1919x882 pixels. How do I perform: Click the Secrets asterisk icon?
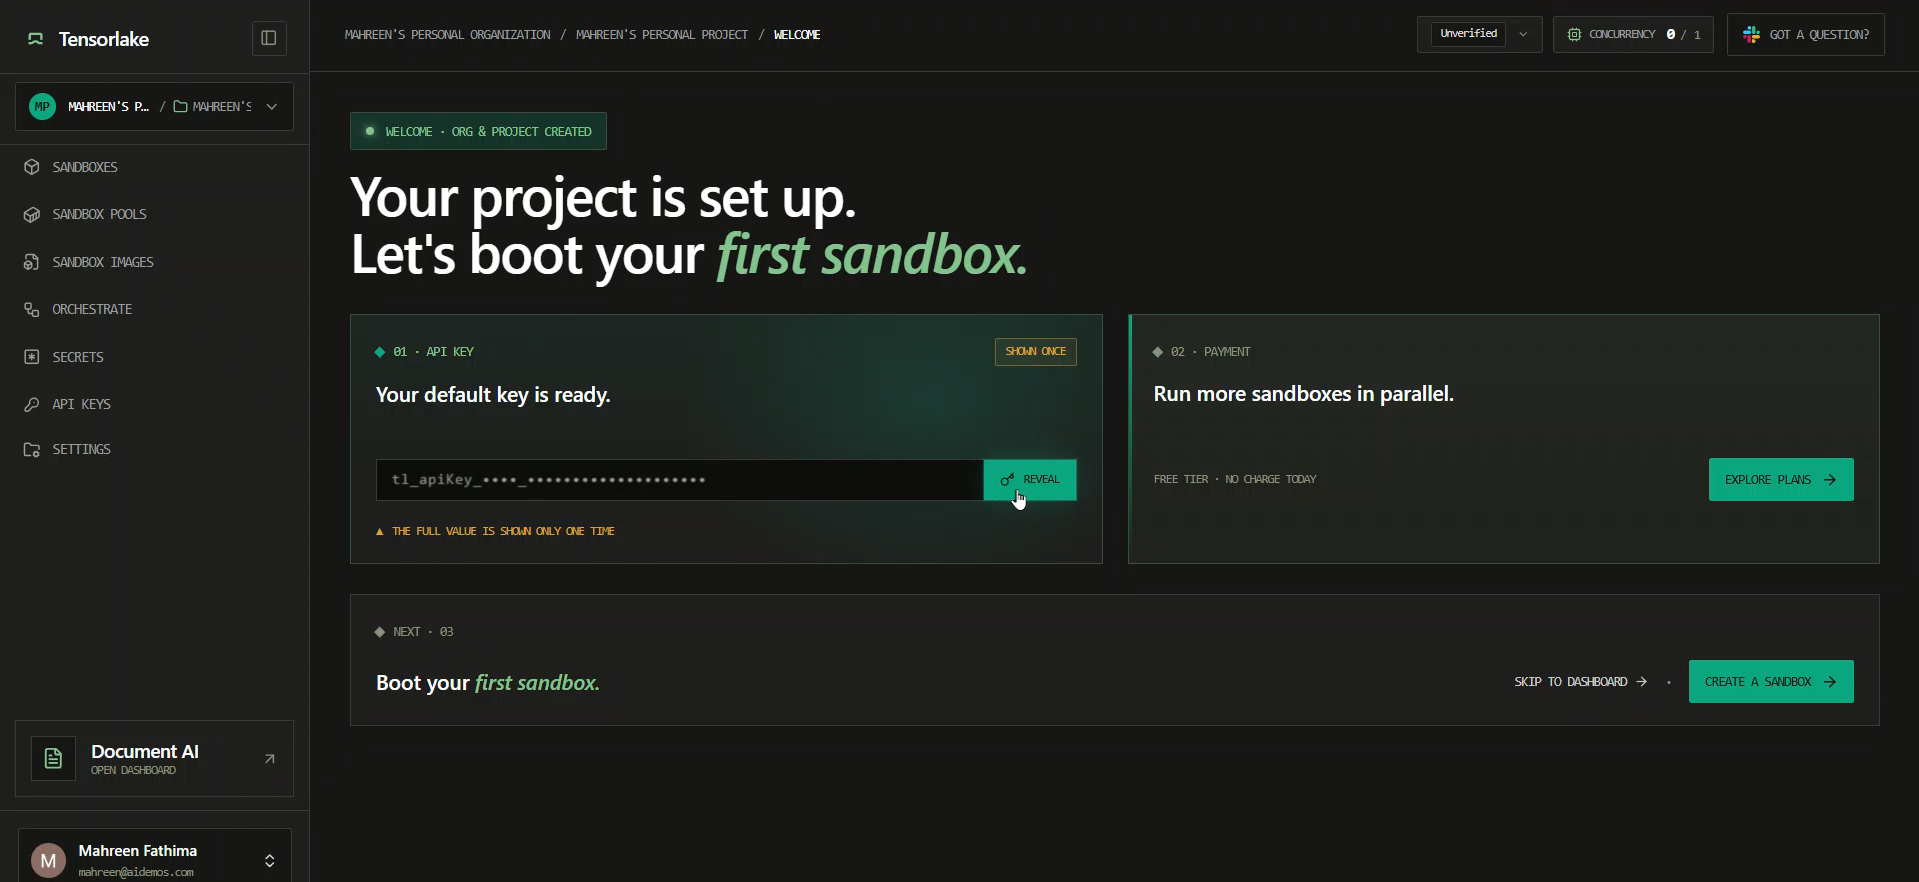pyautogui.click(x=32, y=357)
